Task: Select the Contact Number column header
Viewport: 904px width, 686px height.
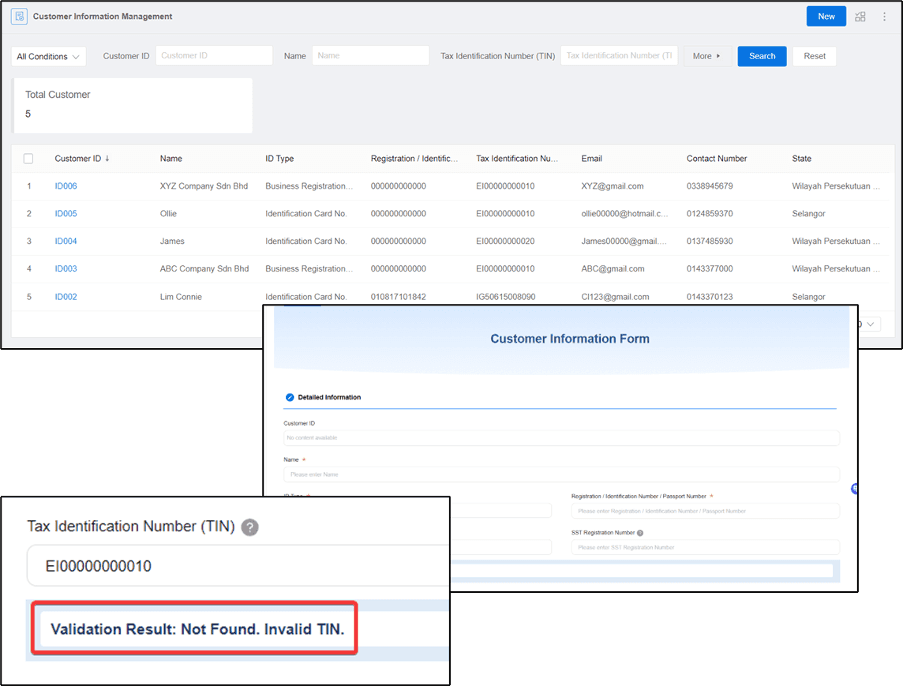Action: click(717, 158)
